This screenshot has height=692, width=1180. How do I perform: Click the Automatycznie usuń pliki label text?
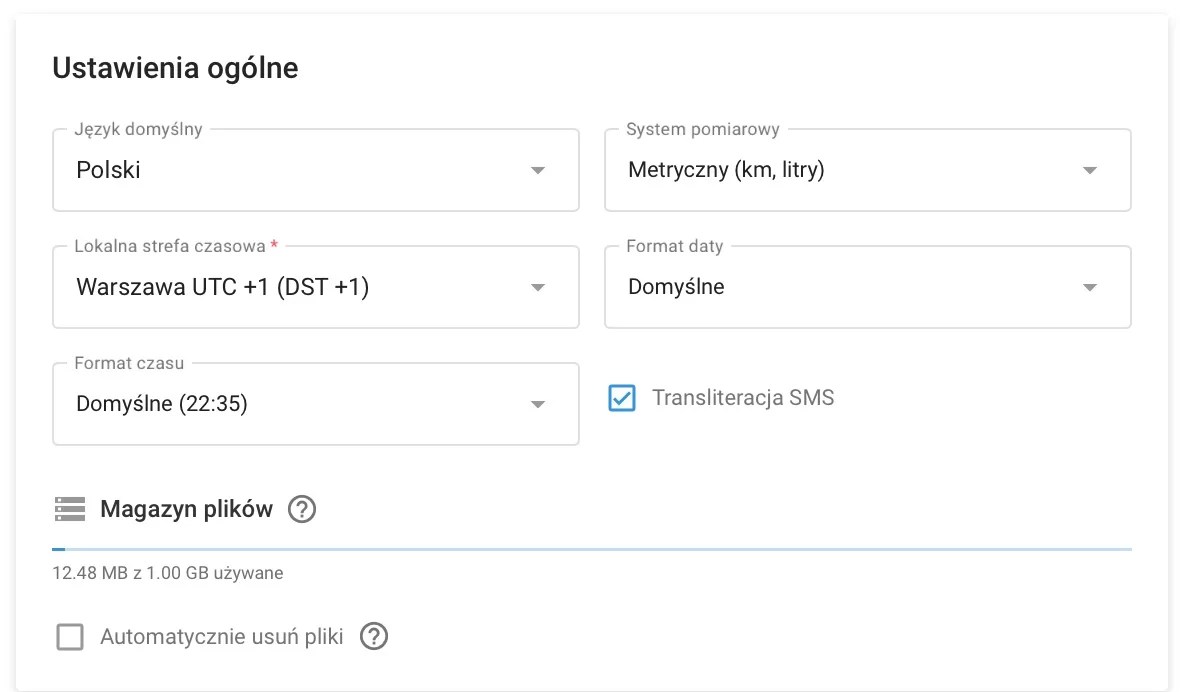point(222,637)
